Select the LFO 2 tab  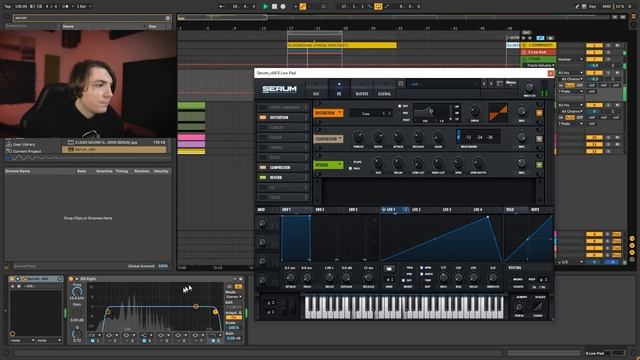[416, 210]
